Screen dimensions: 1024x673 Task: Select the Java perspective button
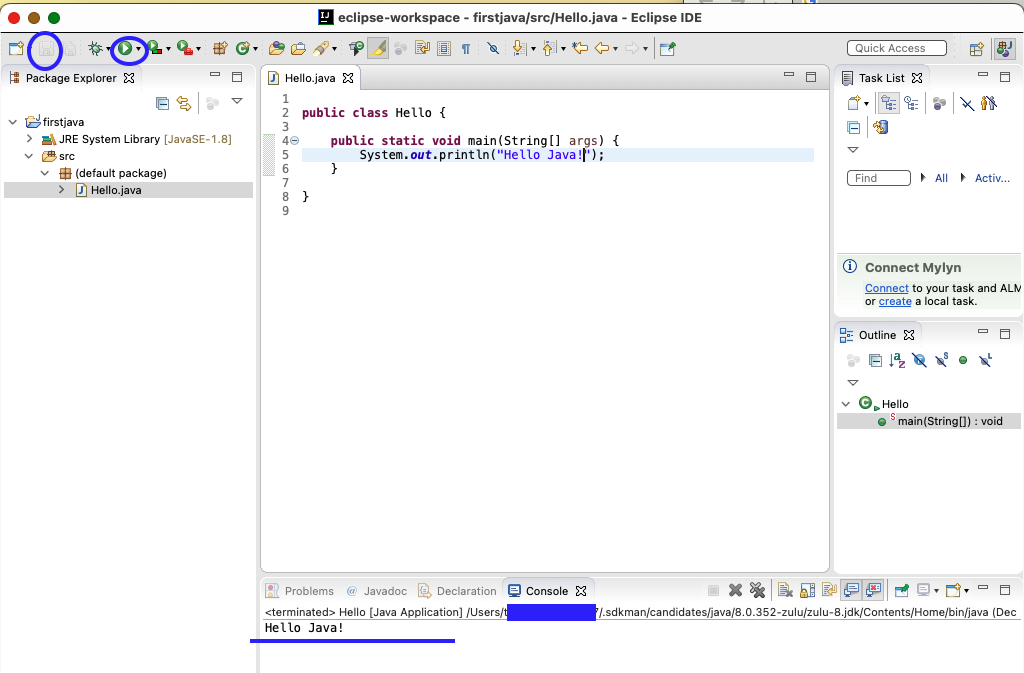1004,48
